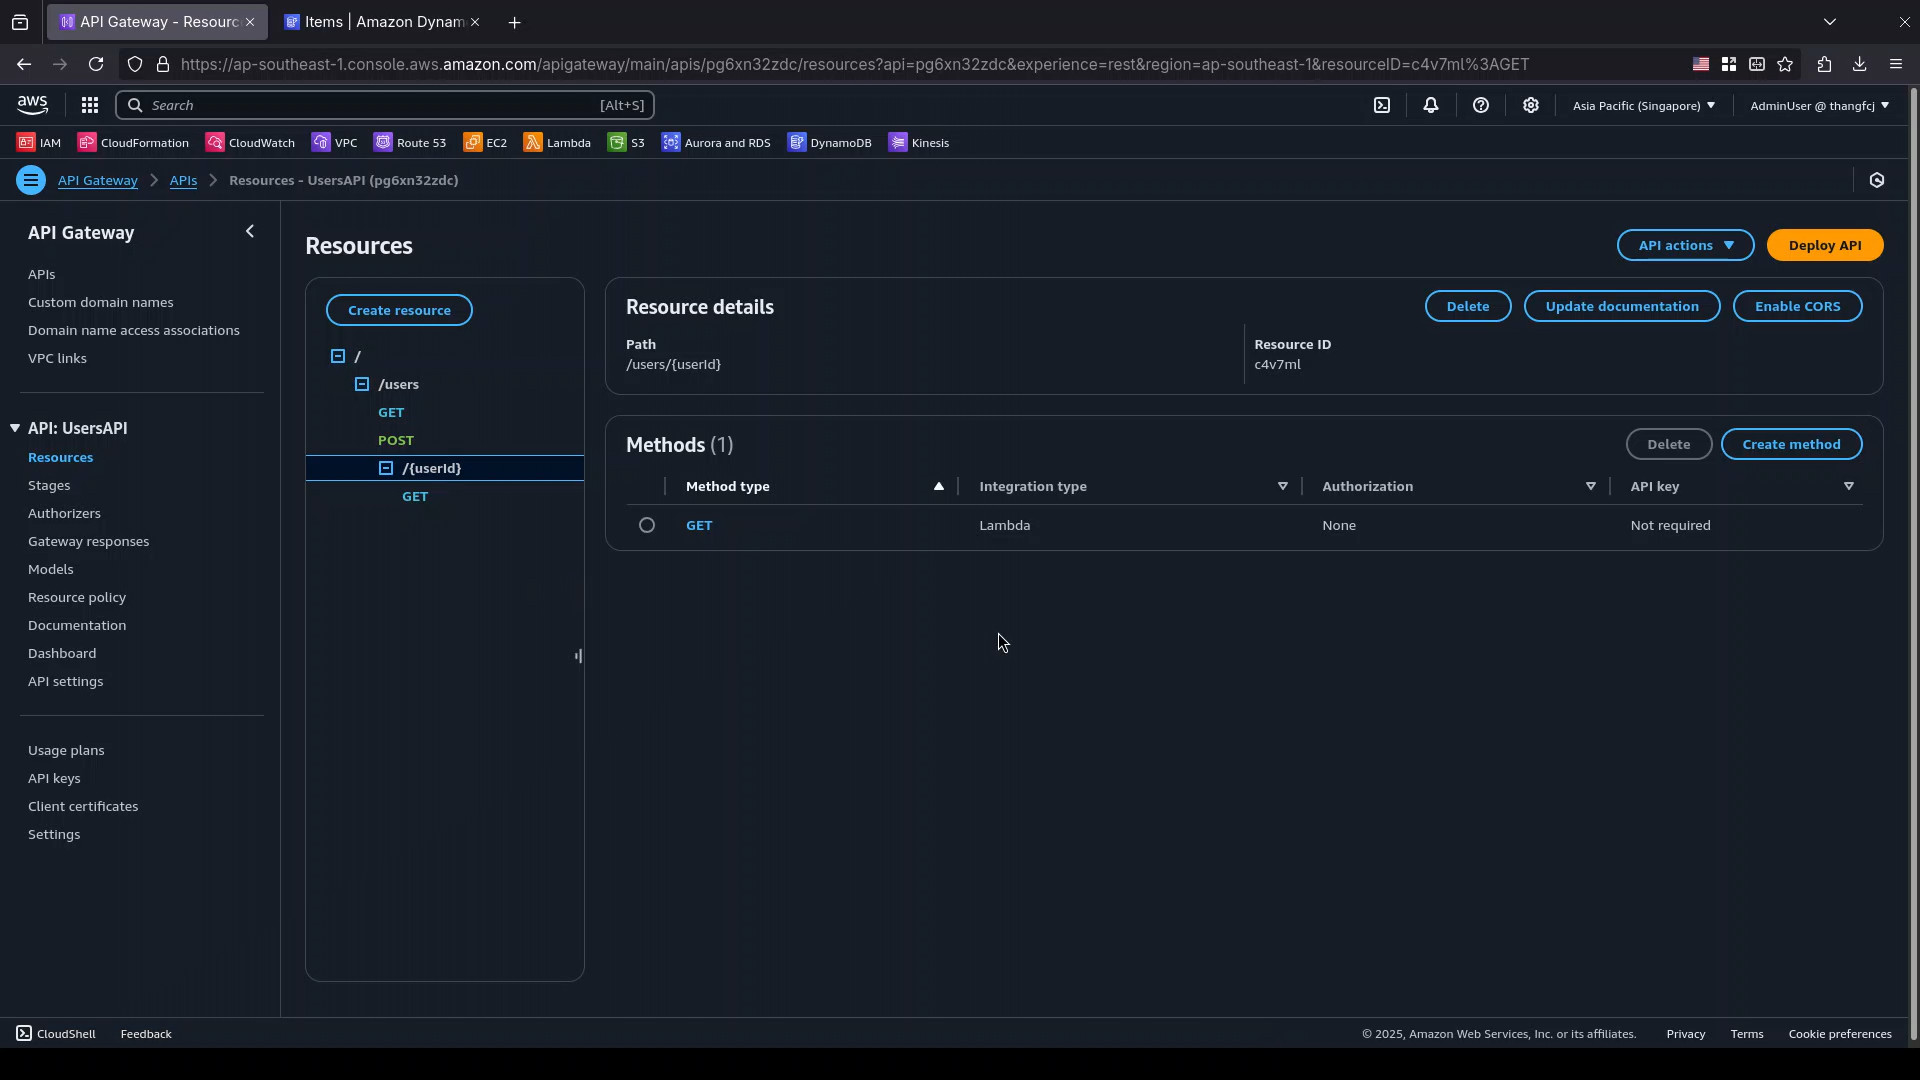Screen dimensions: 1920x1080
Task: Open the browser application menu
Action: tap(1896, 64)
